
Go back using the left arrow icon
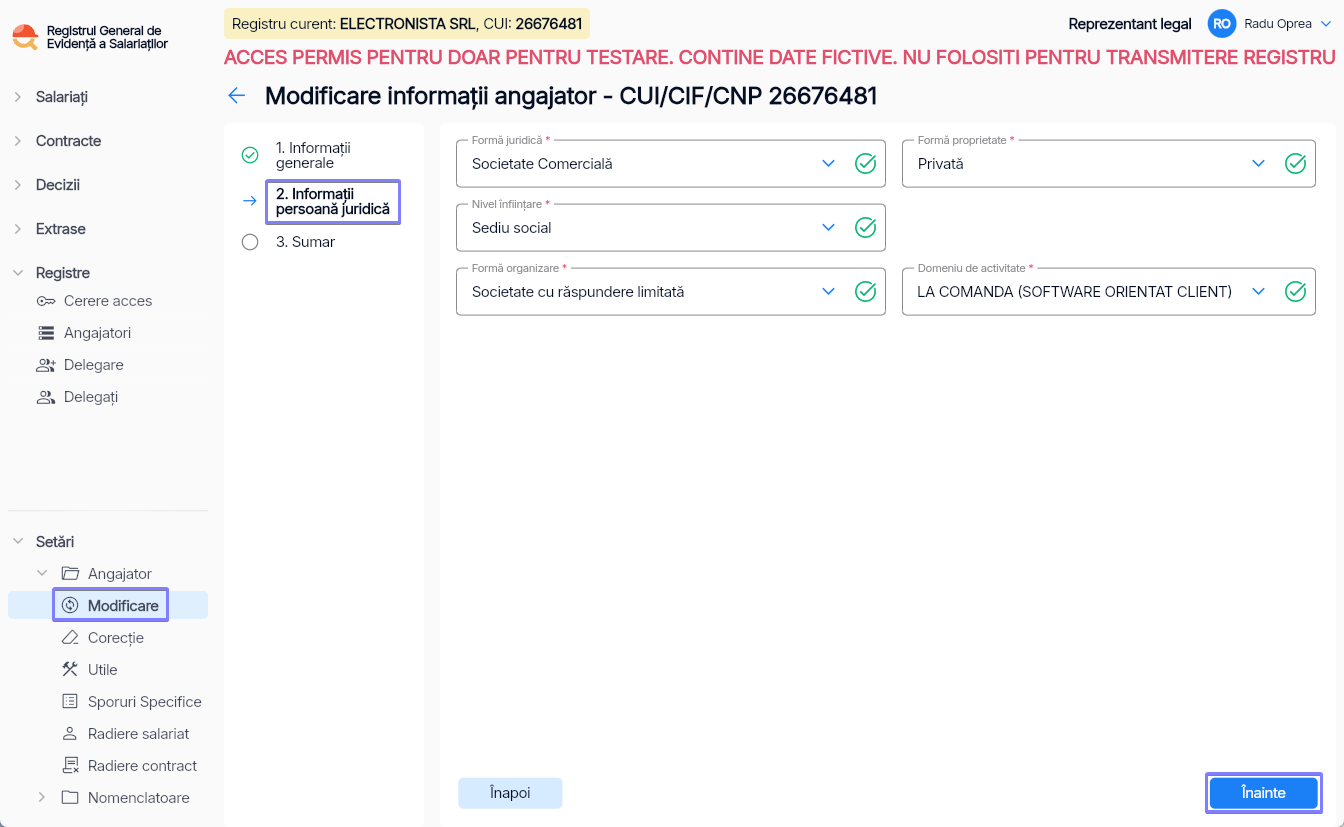237,96
